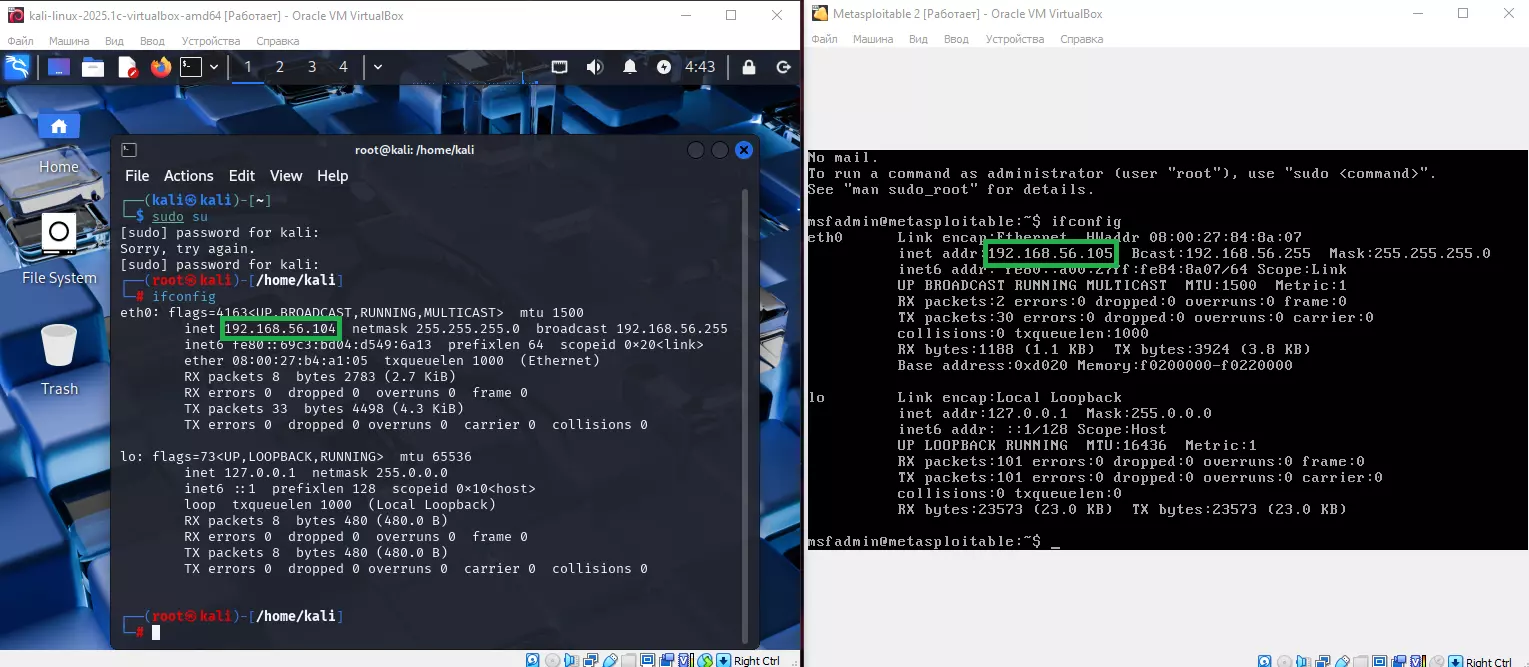Viewport: 1529px width, 667px height.
Task: Click the terminal window title bar icon
Action: [x=129, y=150]
